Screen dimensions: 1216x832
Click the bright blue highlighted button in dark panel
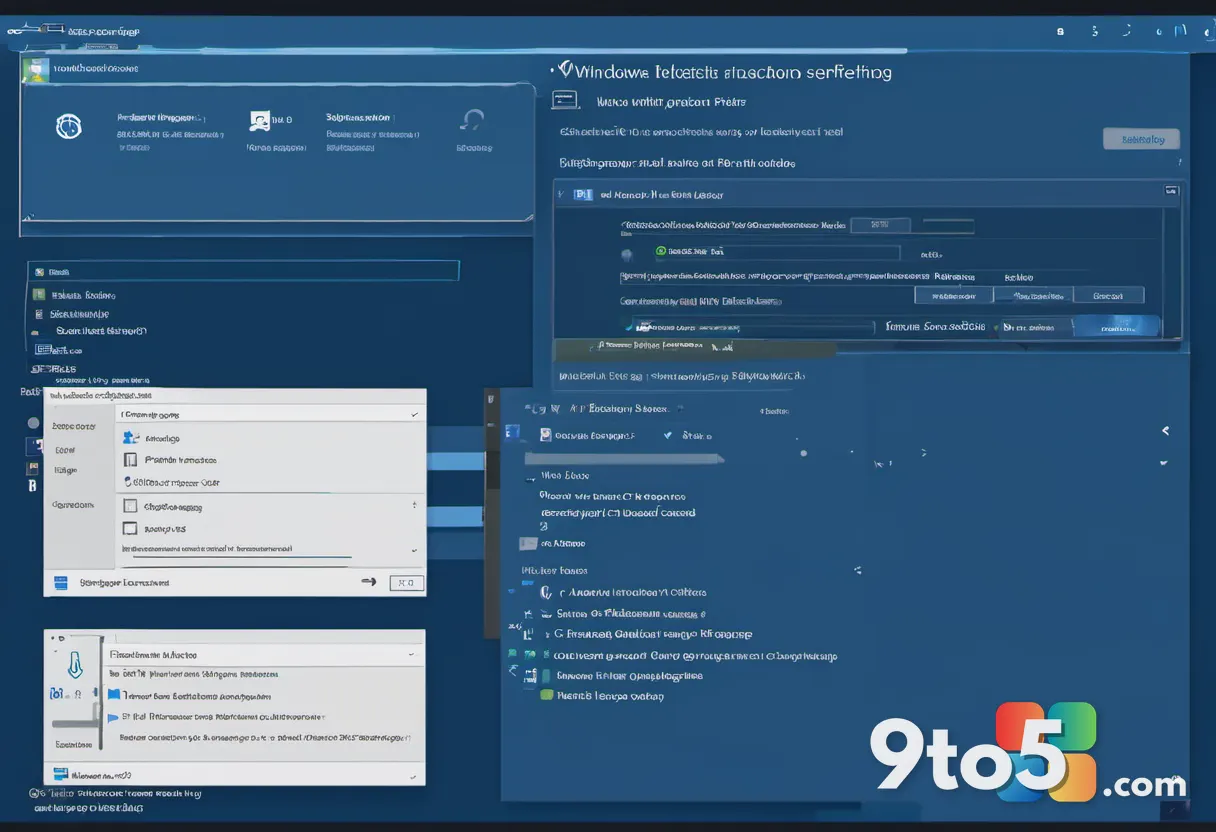tap(1116, 326)
